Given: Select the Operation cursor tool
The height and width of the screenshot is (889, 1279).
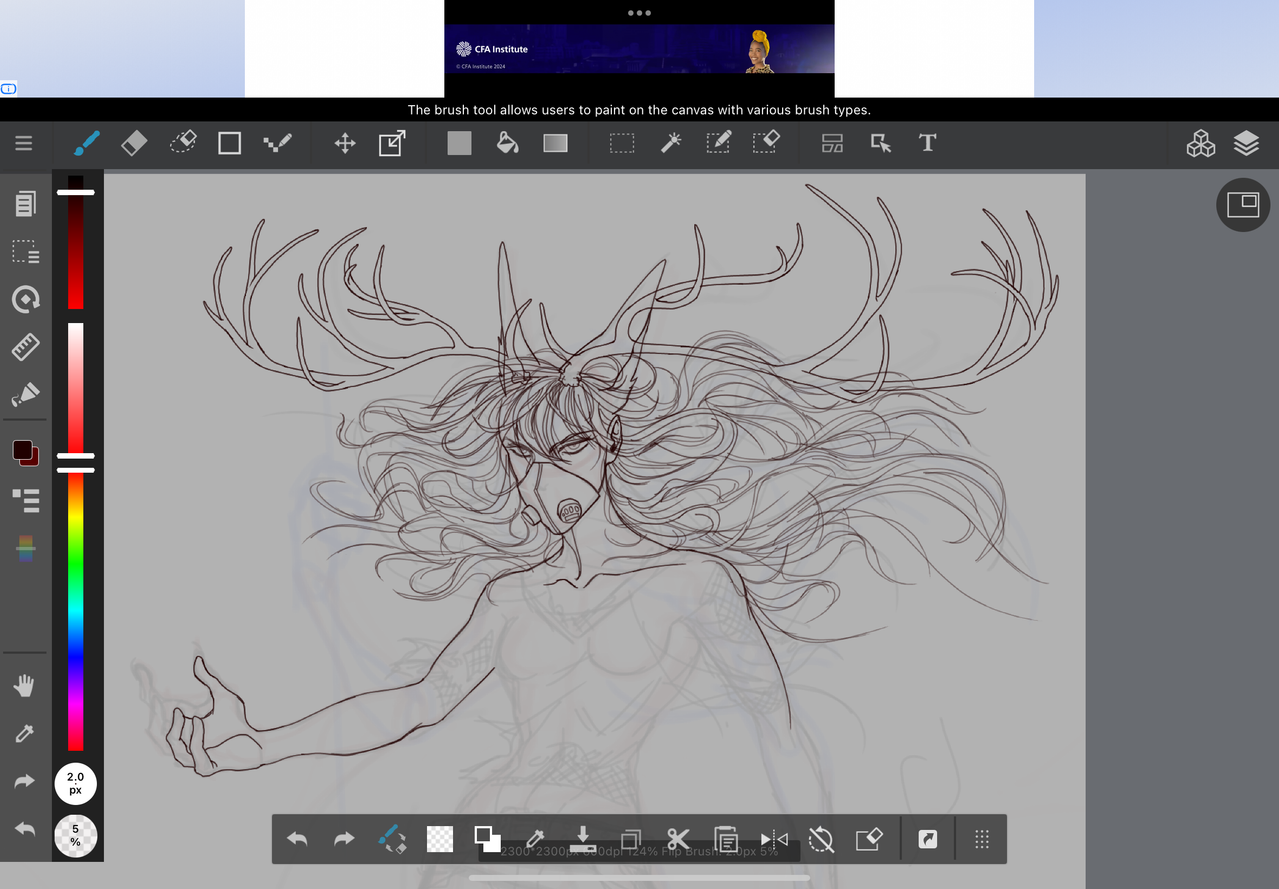Looking at the screenshot, I should click(x=881, y=144).
